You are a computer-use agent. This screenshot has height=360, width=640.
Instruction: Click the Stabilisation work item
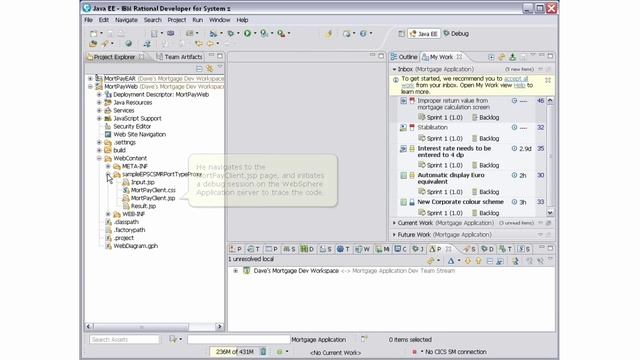click(432, 127)
